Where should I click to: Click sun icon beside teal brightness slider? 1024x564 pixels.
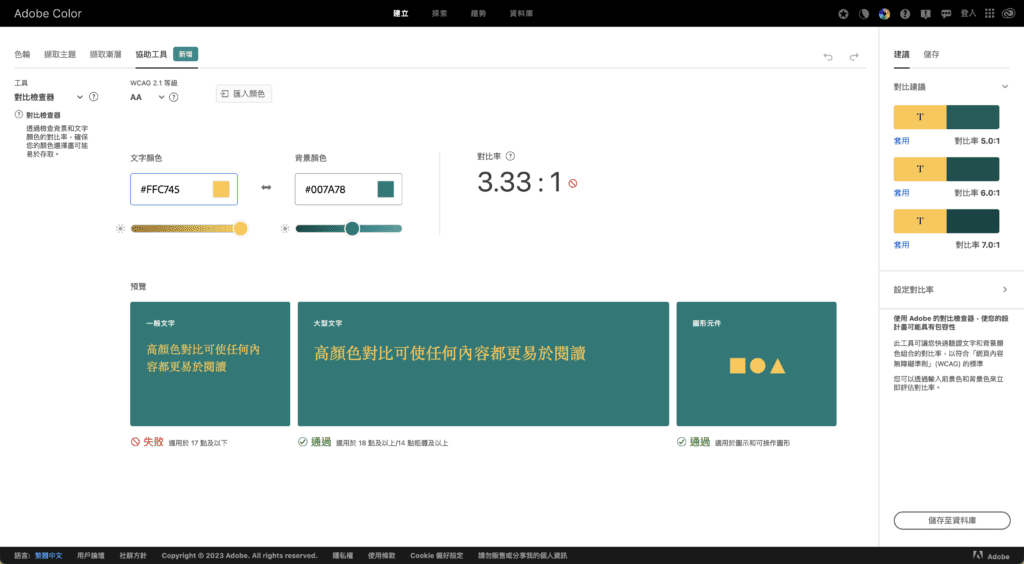point(285,228)
